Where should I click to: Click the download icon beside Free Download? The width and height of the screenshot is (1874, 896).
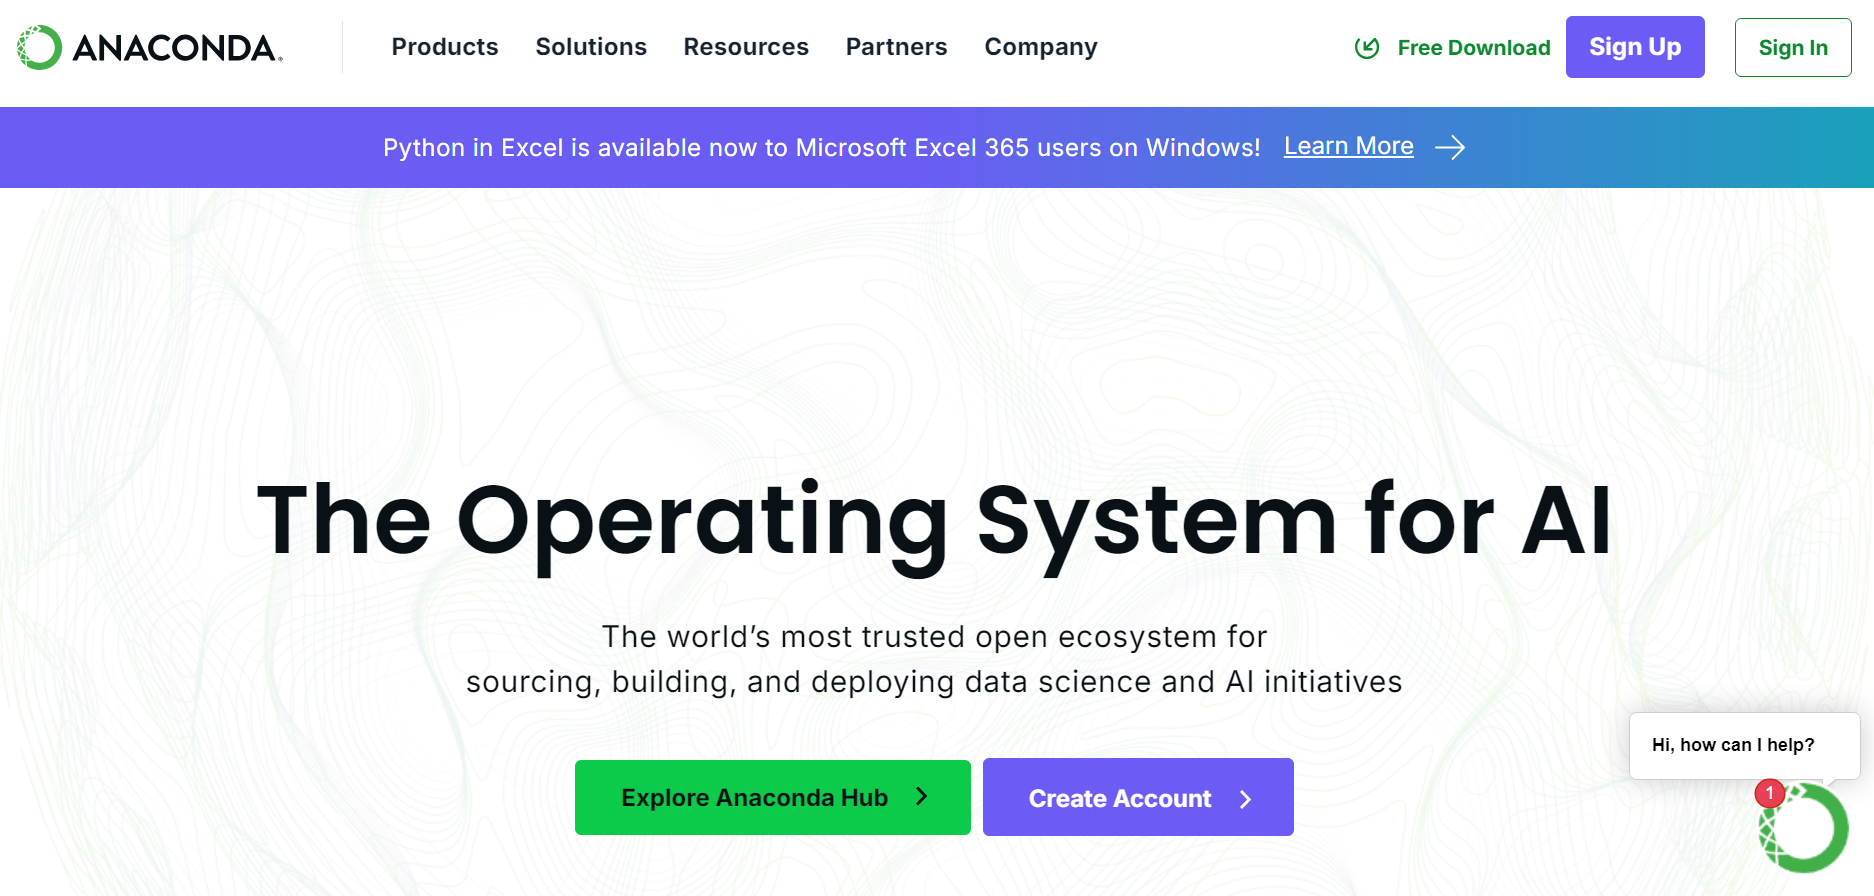tap(1367, 48)
